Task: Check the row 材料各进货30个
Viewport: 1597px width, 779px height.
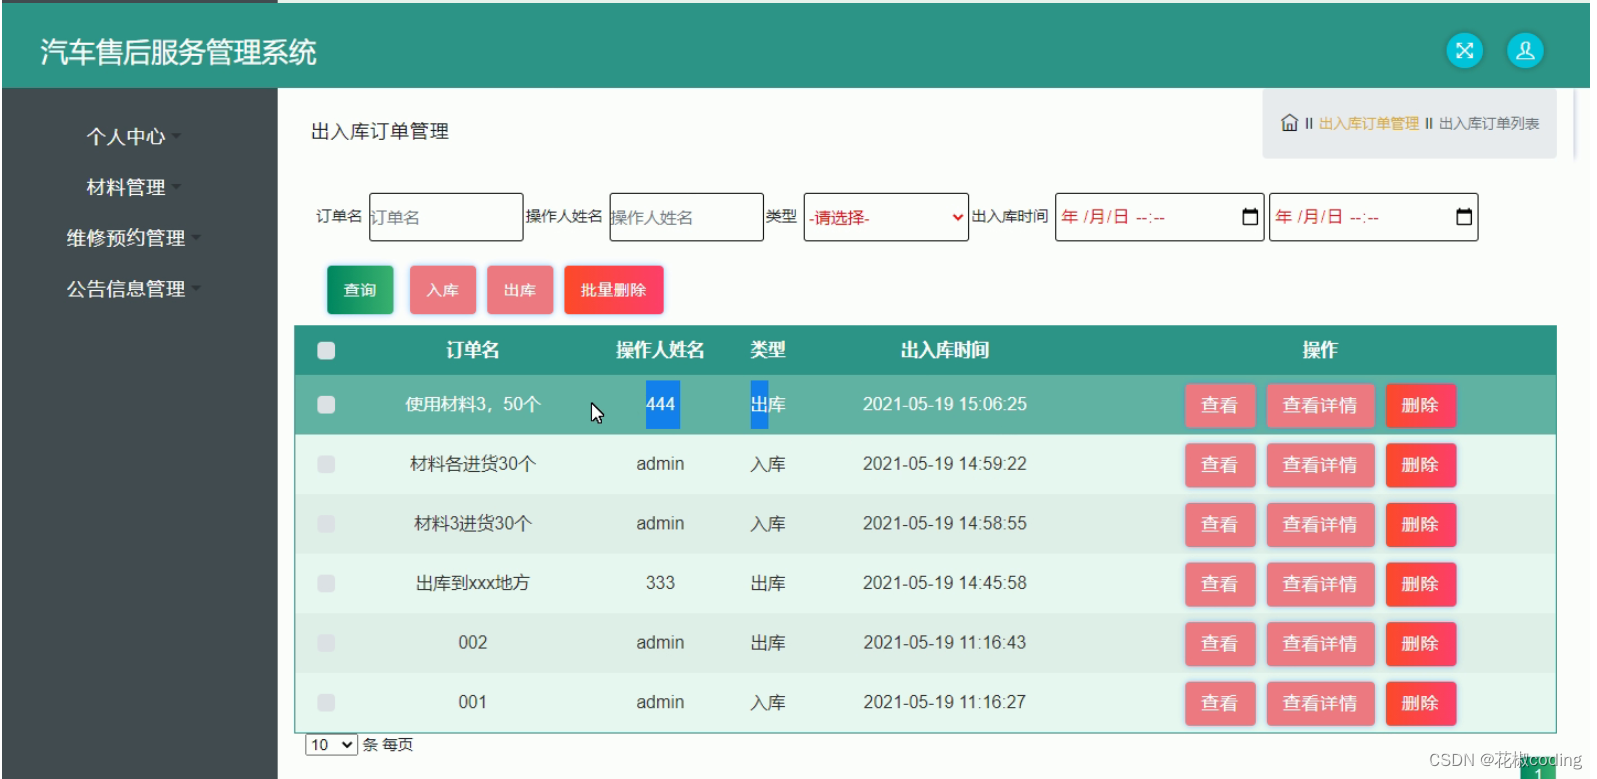Action: (326, 464)
